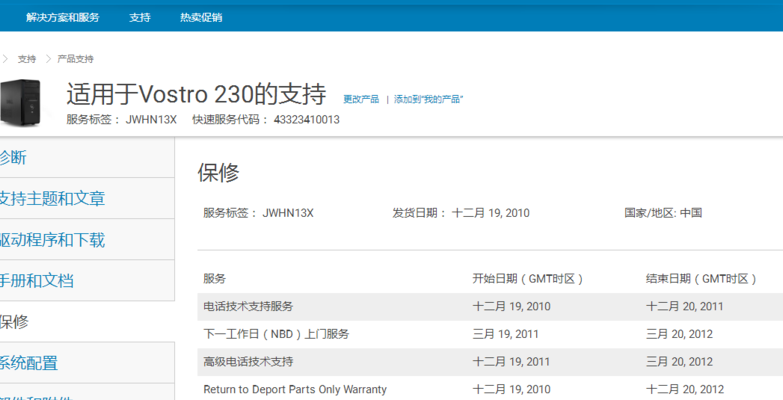Open the 解决方案和服务 menu
The width and height of the screenshot is (783, 400).
pos(63,17)
